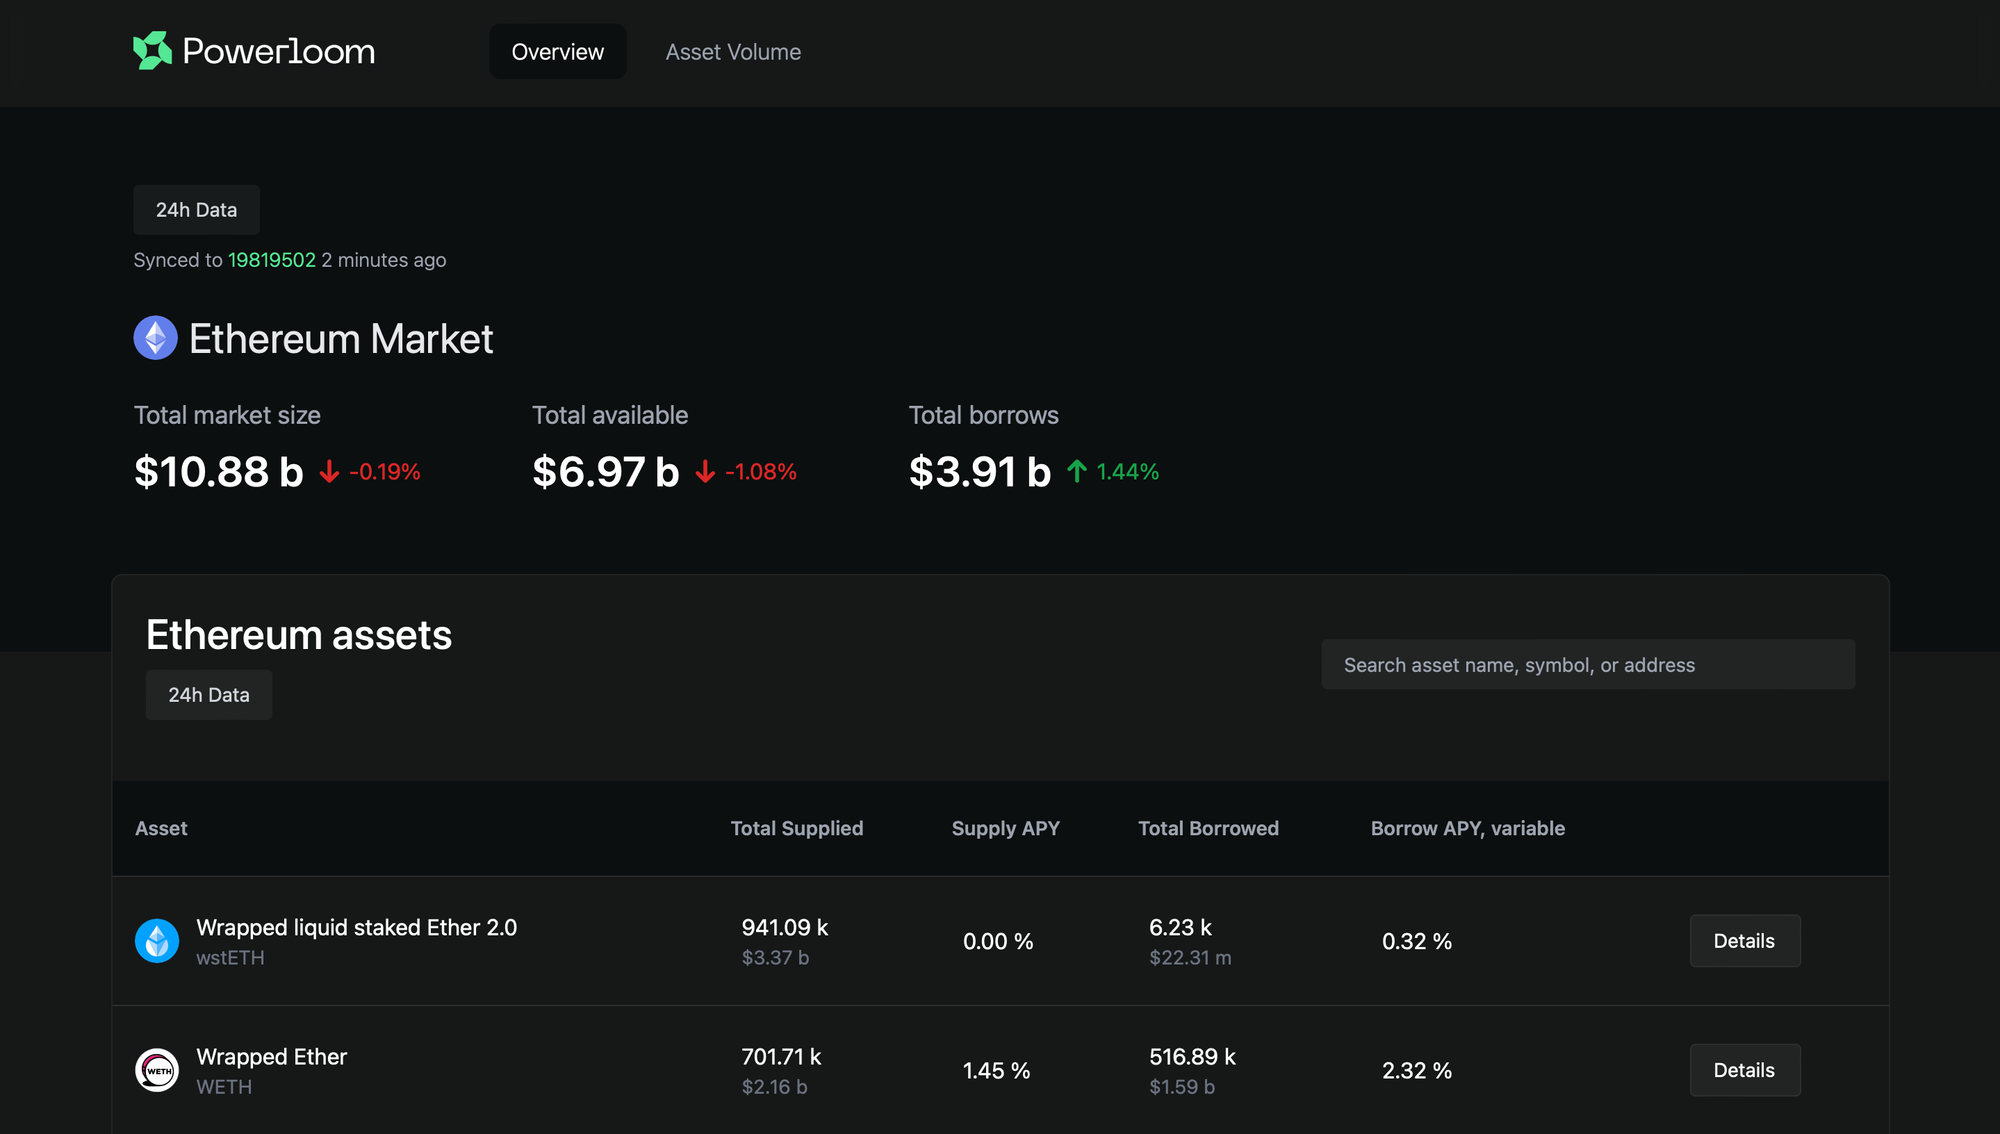Viewport: 2000px width, 1134px height.
Task: Click the wstETH token icon
Action: [x=157, y=941]
